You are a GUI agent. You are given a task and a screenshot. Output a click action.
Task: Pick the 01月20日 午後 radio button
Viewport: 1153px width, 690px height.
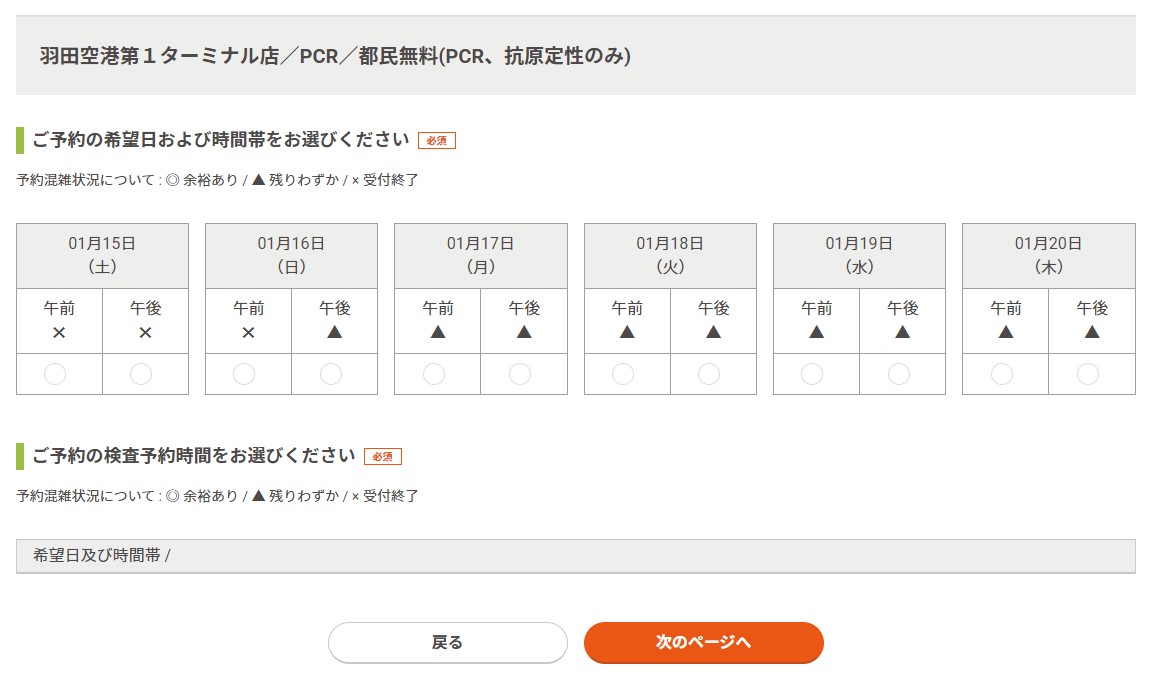pyautogui.click(x=1088, y=374)
